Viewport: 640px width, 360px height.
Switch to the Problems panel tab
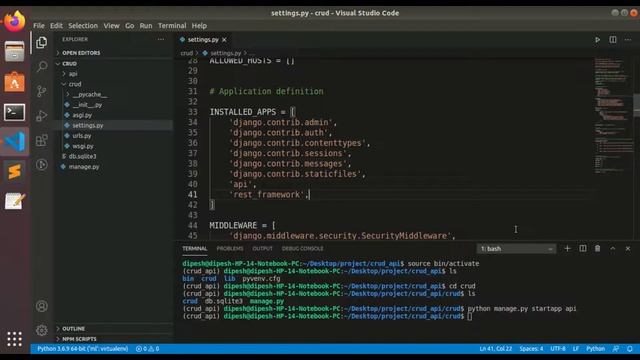[x=230, y=248]
